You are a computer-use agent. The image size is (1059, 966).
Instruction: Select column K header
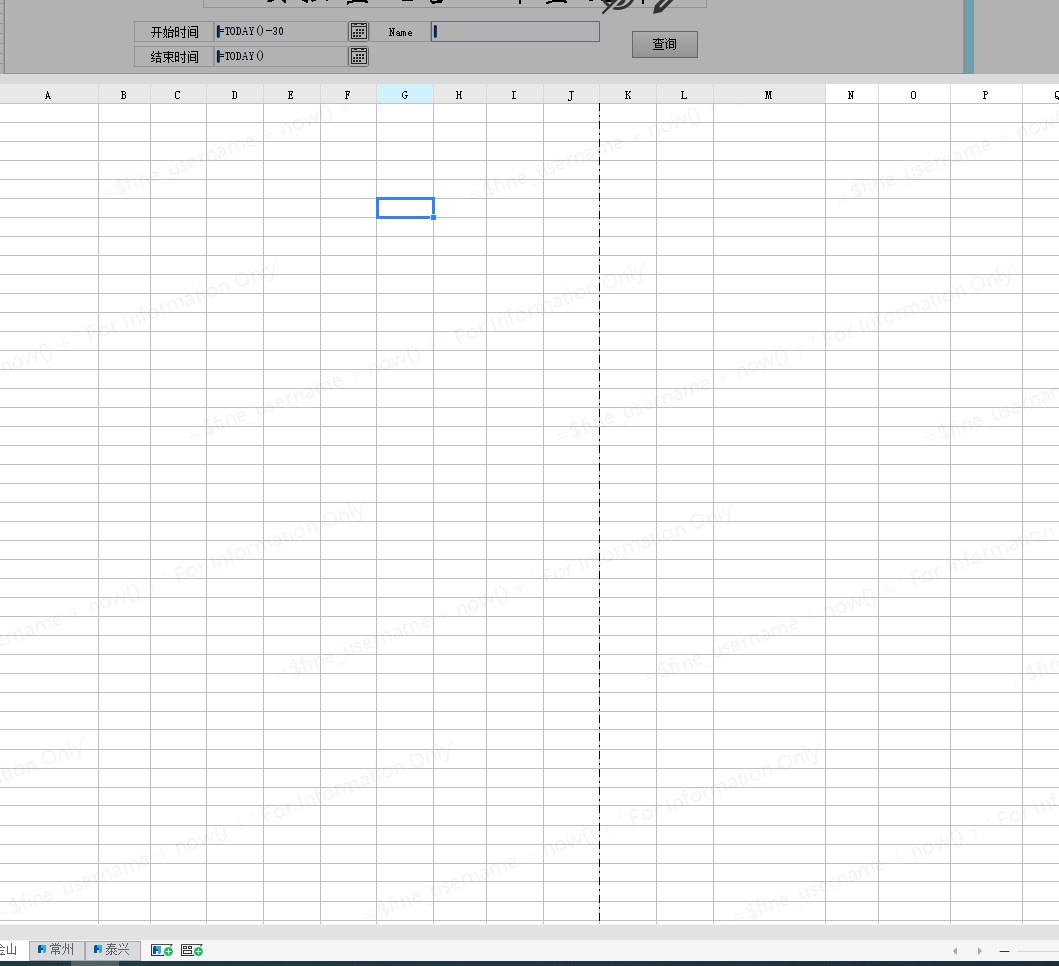(628, 95)
